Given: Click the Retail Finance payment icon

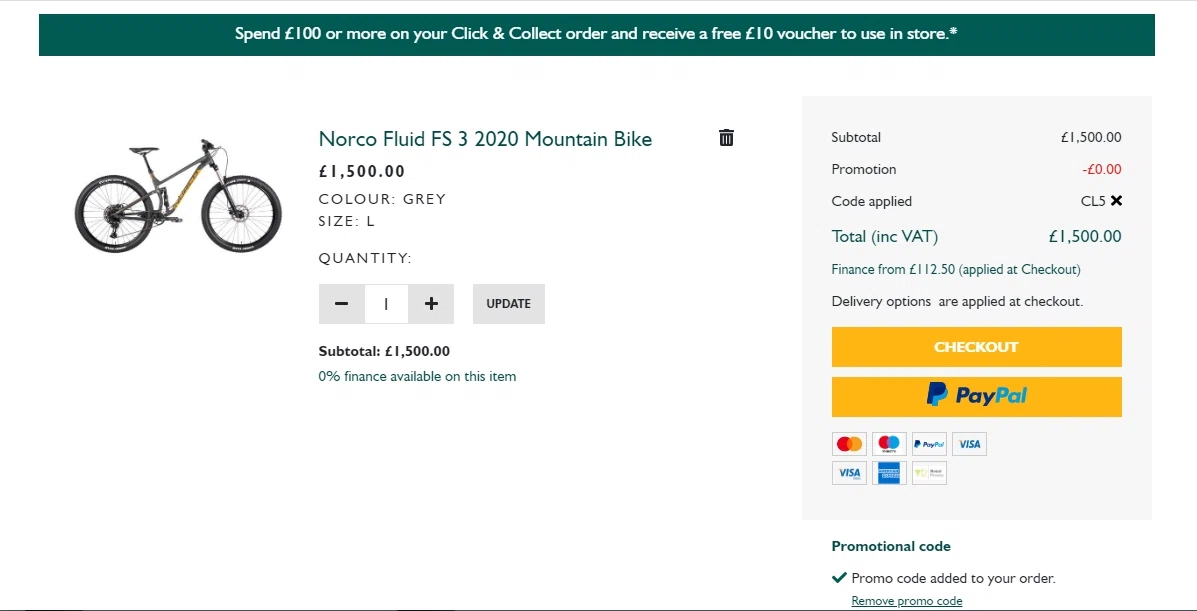Looking at the screenshot, I should pos(929,473).
